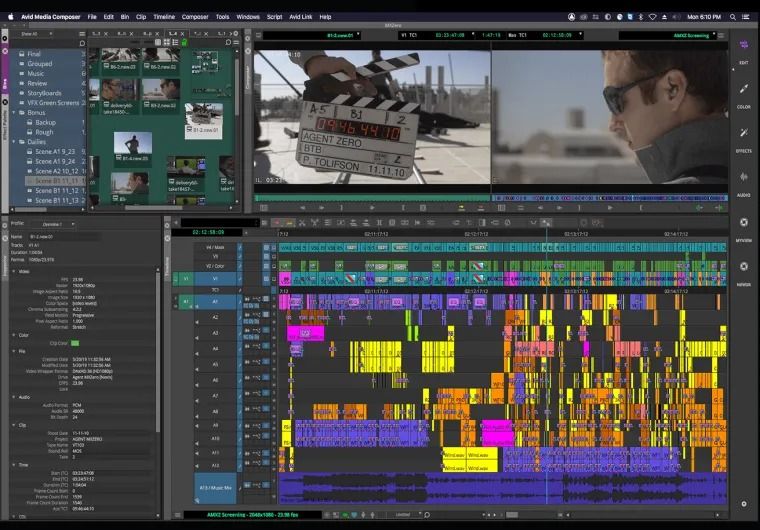Image resolution: width=760 pixels, height=530 pixels.
Task: Select the Storyboards bin
Action: tap(44, 93)
